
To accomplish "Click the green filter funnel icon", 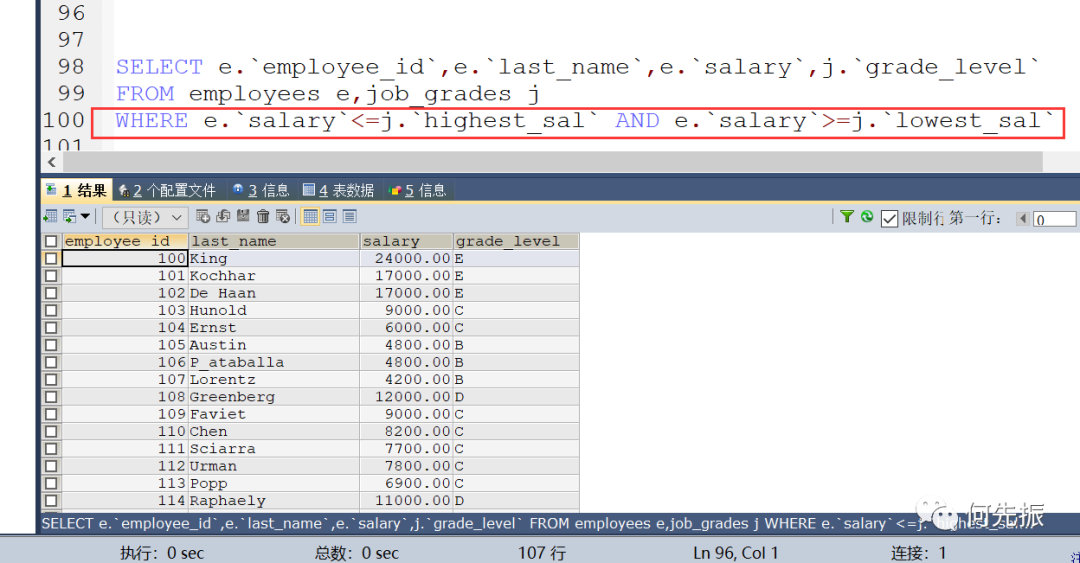I will pyautogui.click(x=847, y=217).
